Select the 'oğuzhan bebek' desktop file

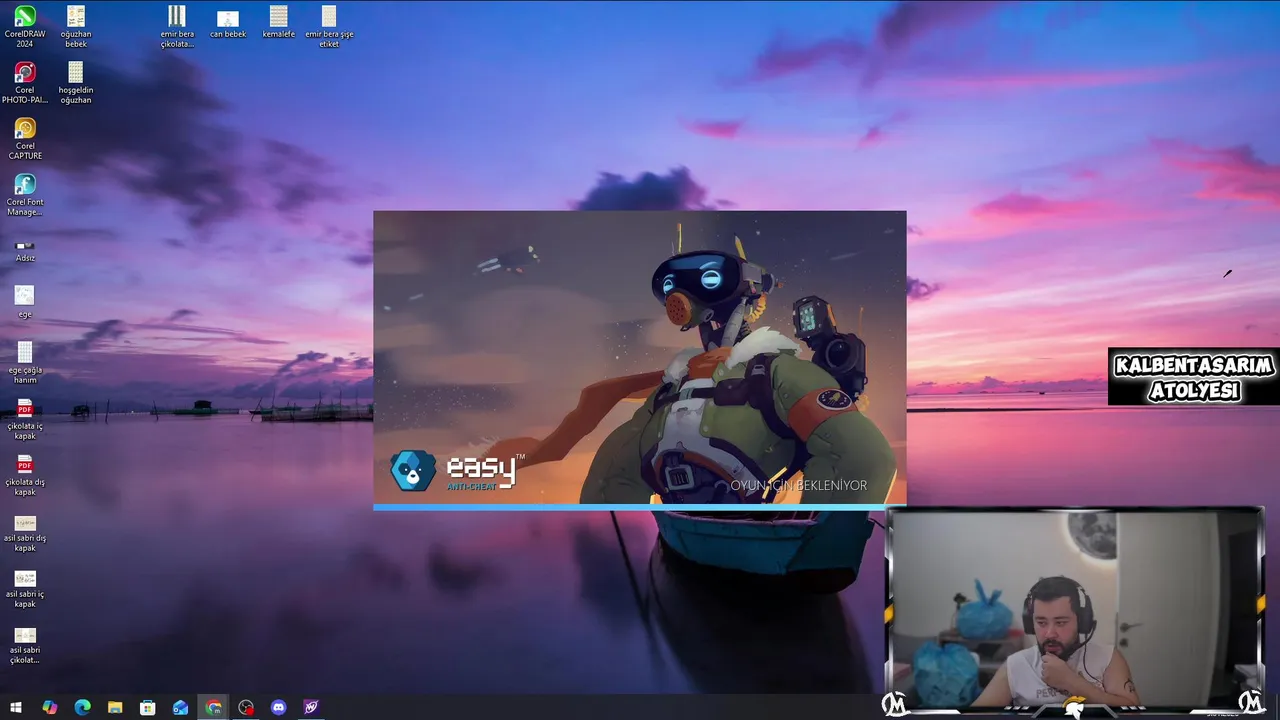76,26
